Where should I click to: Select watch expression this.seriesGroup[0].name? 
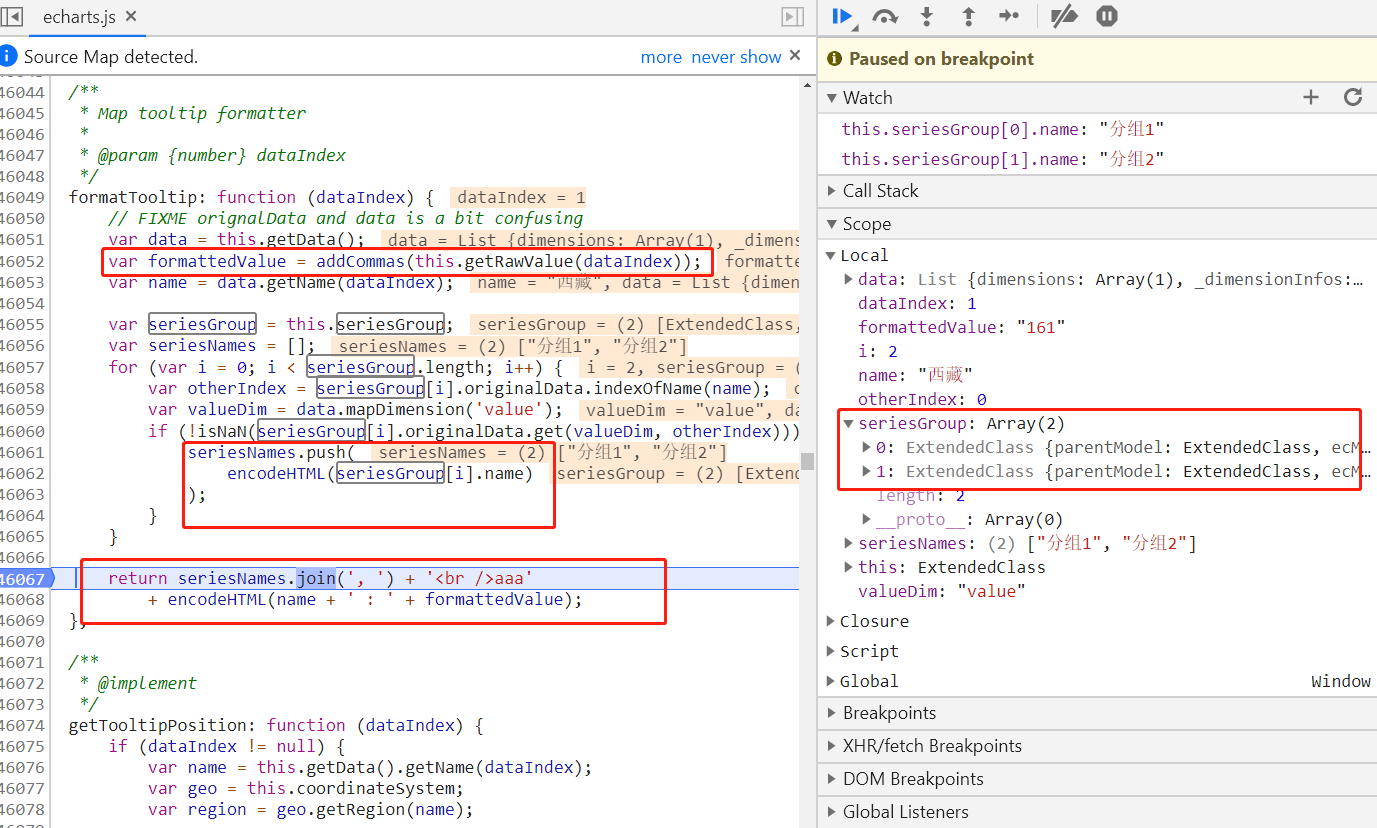1003,129
